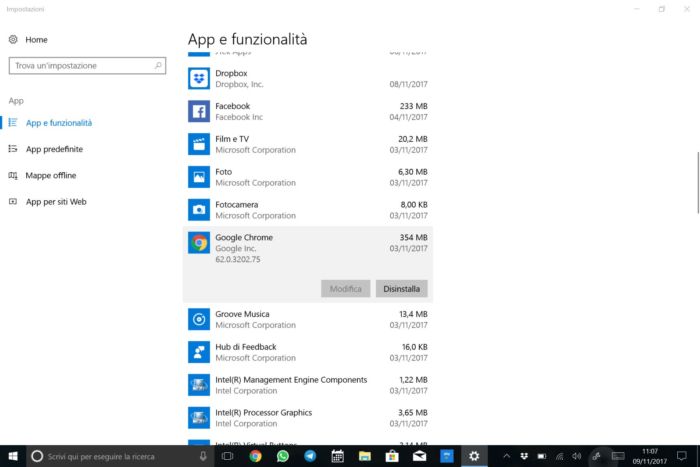
Task: Go to App e funzionalità section
Action: coord(59,123)
